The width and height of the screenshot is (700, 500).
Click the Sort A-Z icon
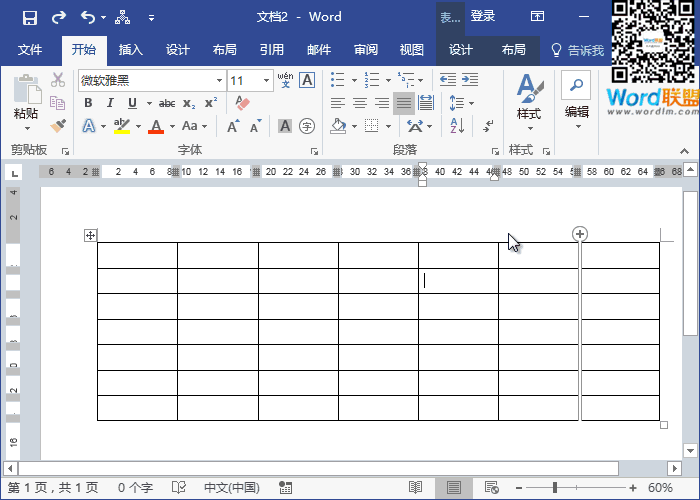pyautogui.click(x=457, y=126)
